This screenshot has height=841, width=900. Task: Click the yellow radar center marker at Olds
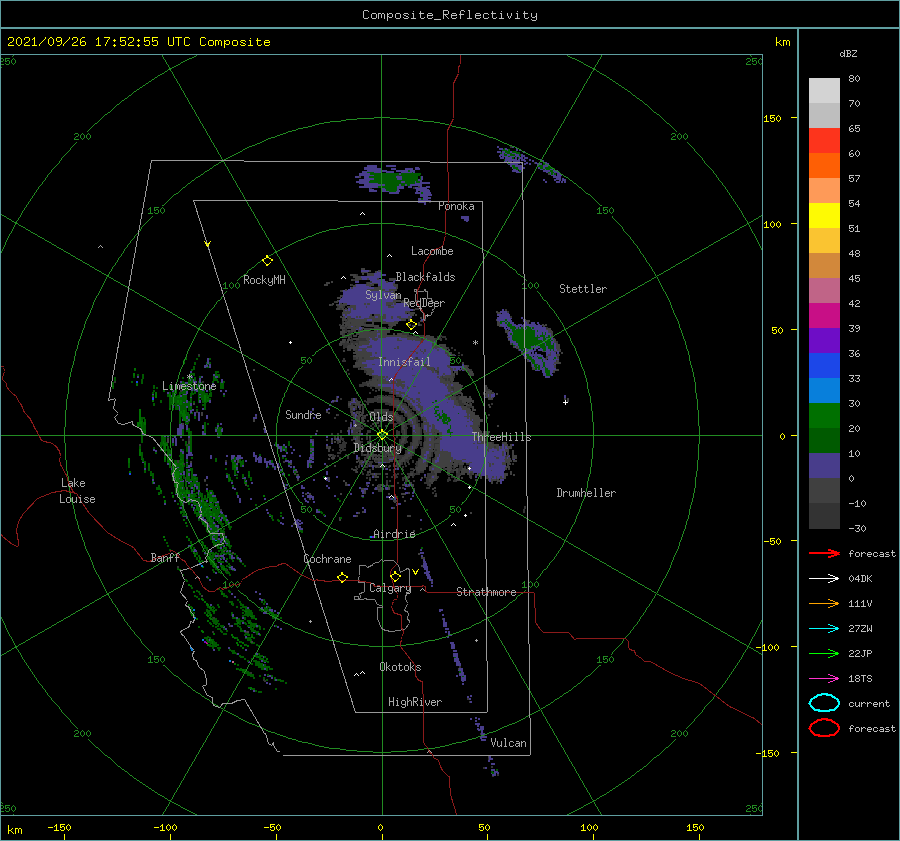pyautogui.click(x=382, y=435)
